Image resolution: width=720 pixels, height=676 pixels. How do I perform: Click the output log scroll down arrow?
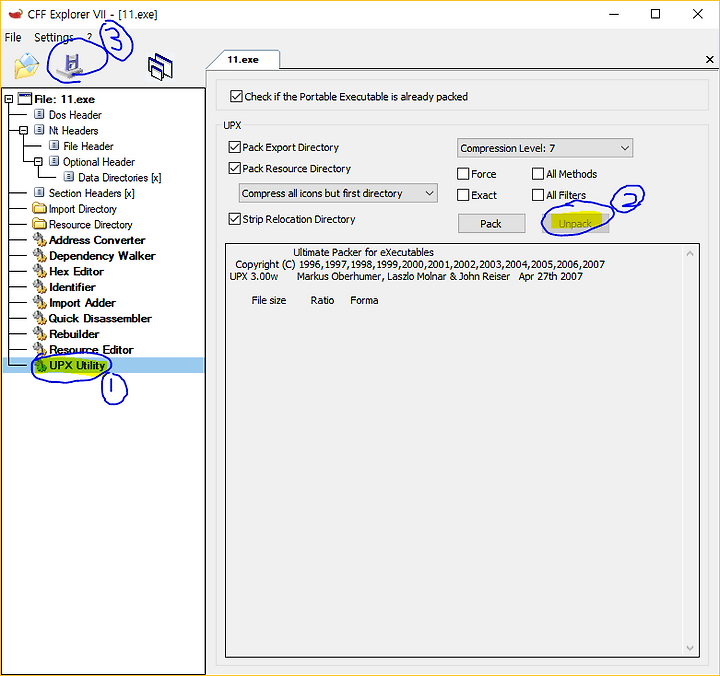(690, 648)
